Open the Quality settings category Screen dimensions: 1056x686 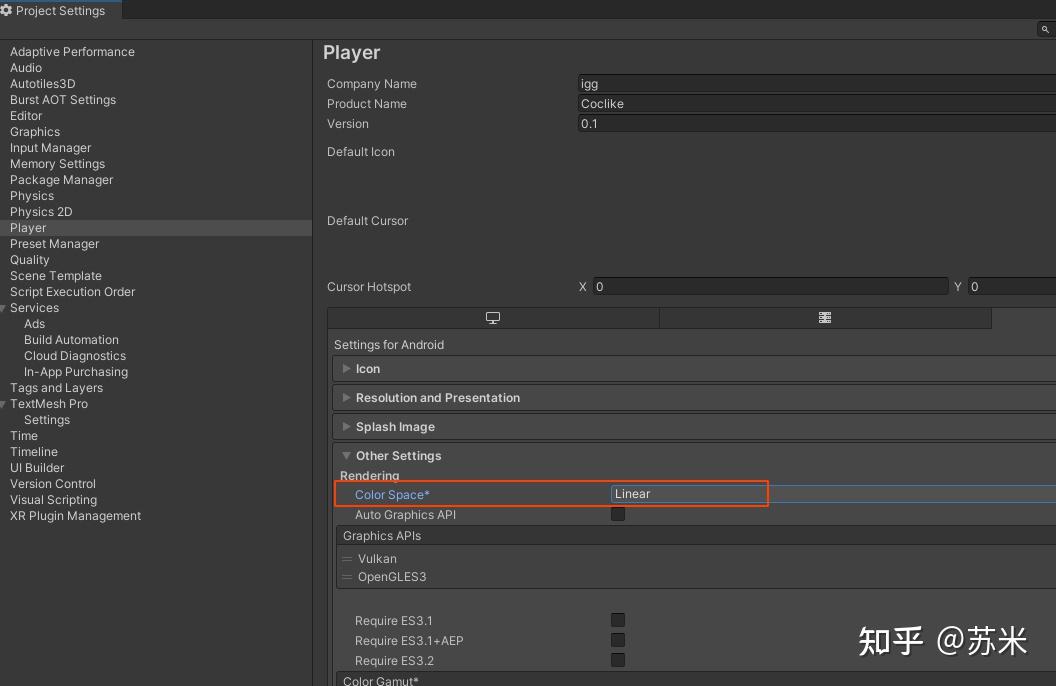tap(30, 260)
